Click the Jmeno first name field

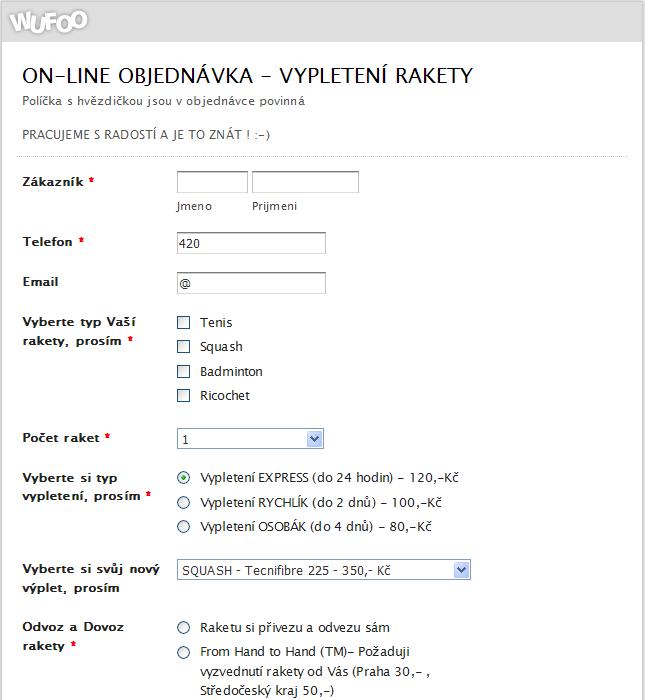pos(212,182)
